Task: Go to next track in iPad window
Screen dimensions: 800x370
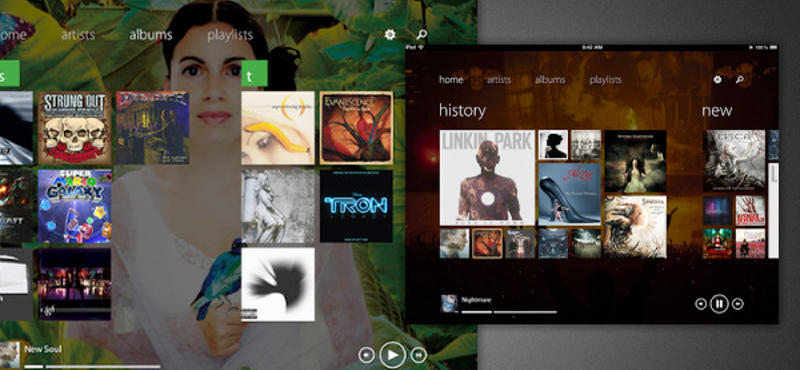Action: pyautogui.click(x=737, y=304)
